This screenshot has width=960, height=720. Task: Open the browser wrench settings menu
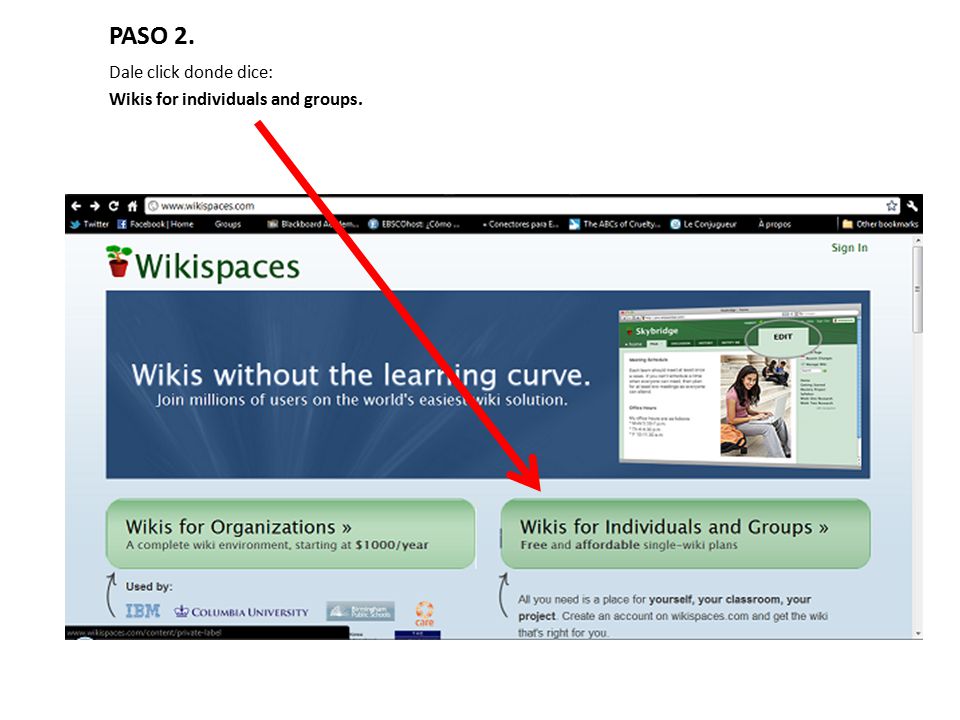(912, 206)
